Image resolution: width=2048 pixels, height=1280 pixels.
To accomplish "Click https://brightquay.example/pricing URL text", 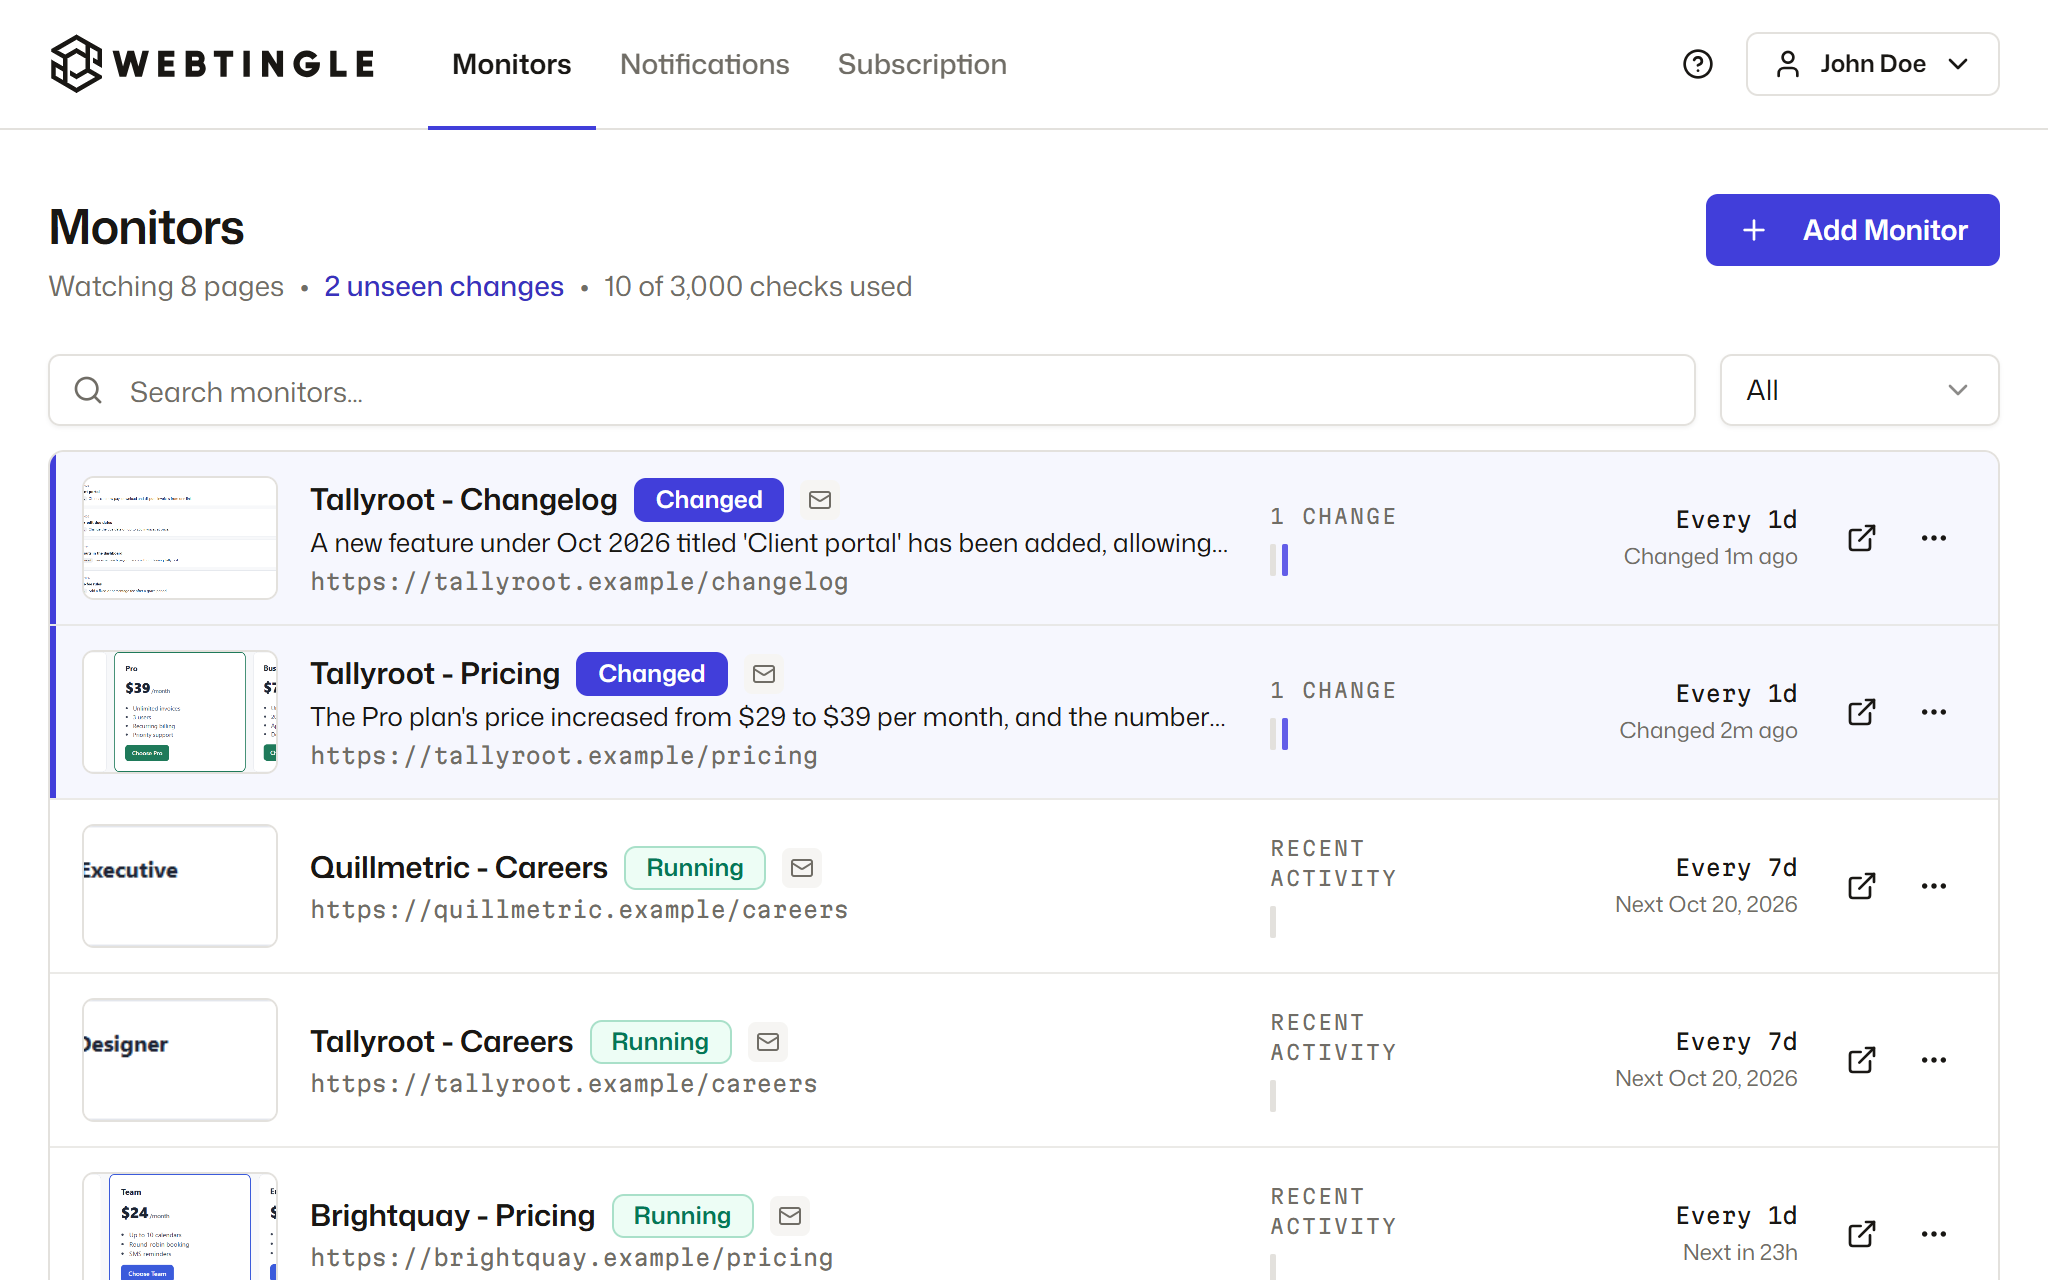I will pyautogui.click(x=572, y=1258).
